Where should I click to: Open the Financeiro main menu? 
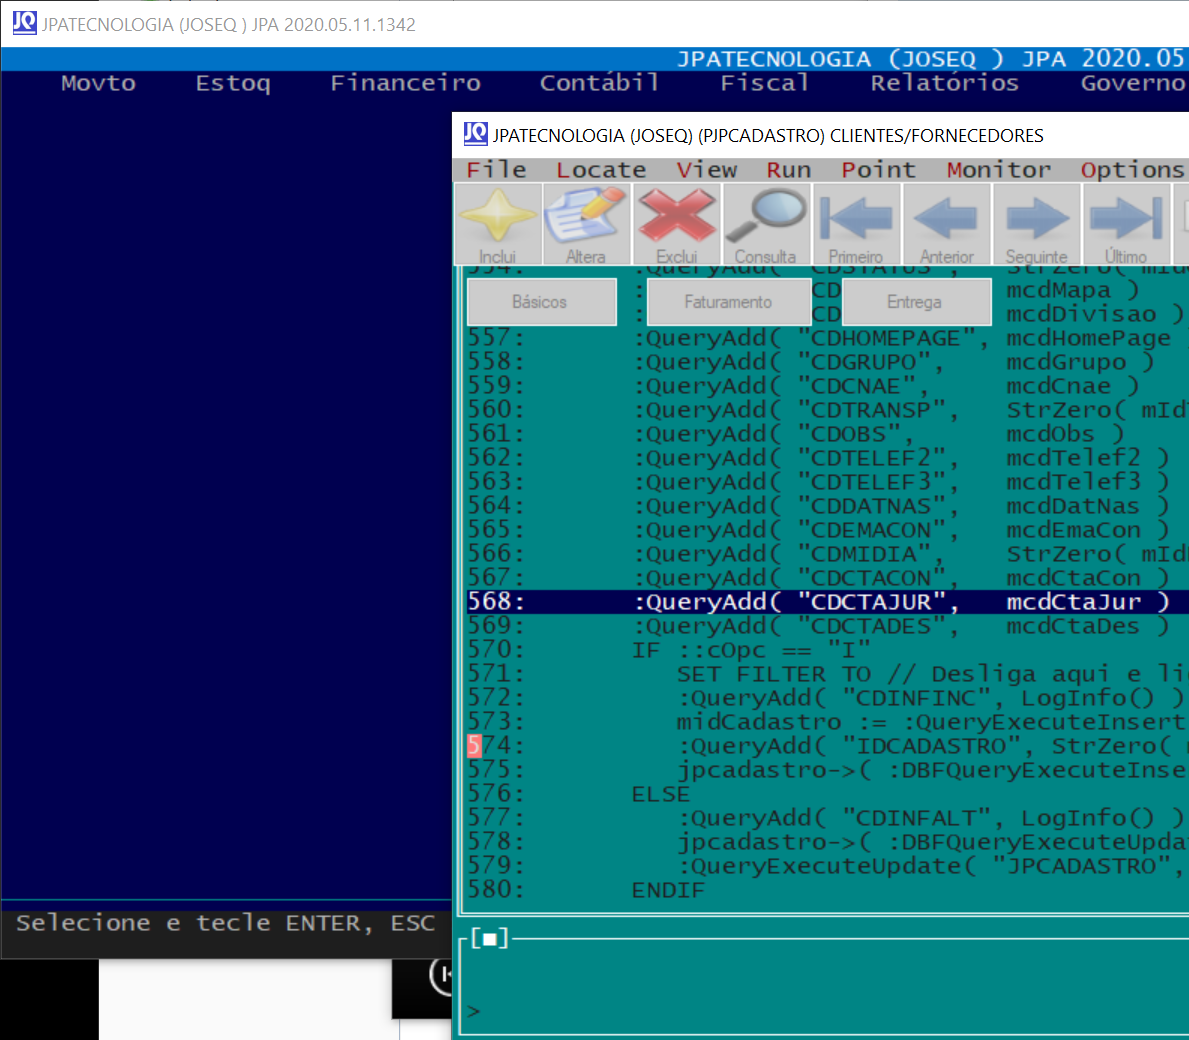click(405, 83)
